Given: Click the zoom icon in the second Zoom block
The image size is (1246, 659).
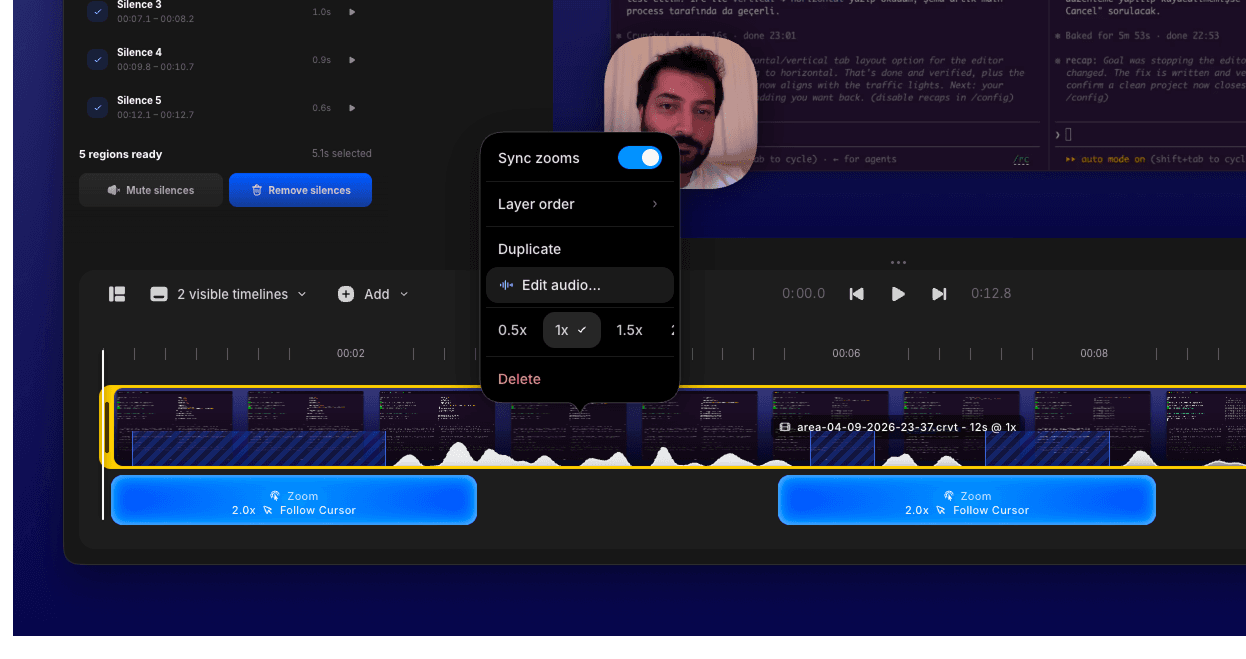Looking at the screenshot, I should tap(948, 496).
